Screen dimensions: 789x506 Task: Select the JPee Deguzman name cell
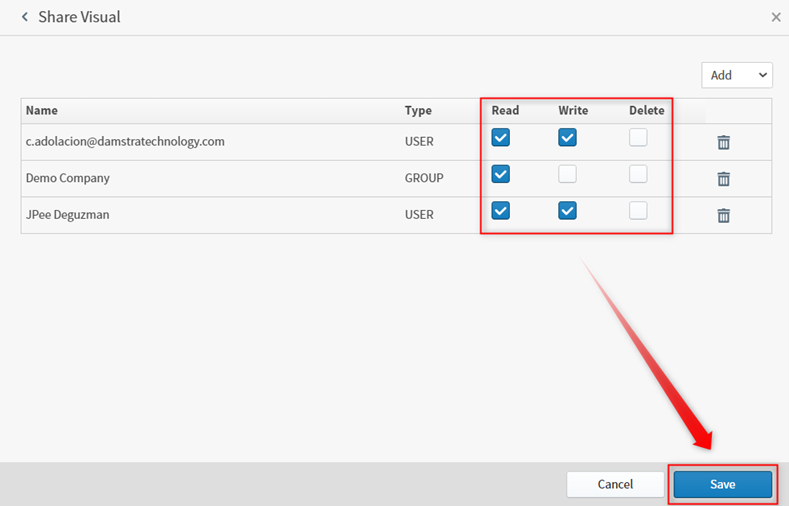click(x=67, y=215)
